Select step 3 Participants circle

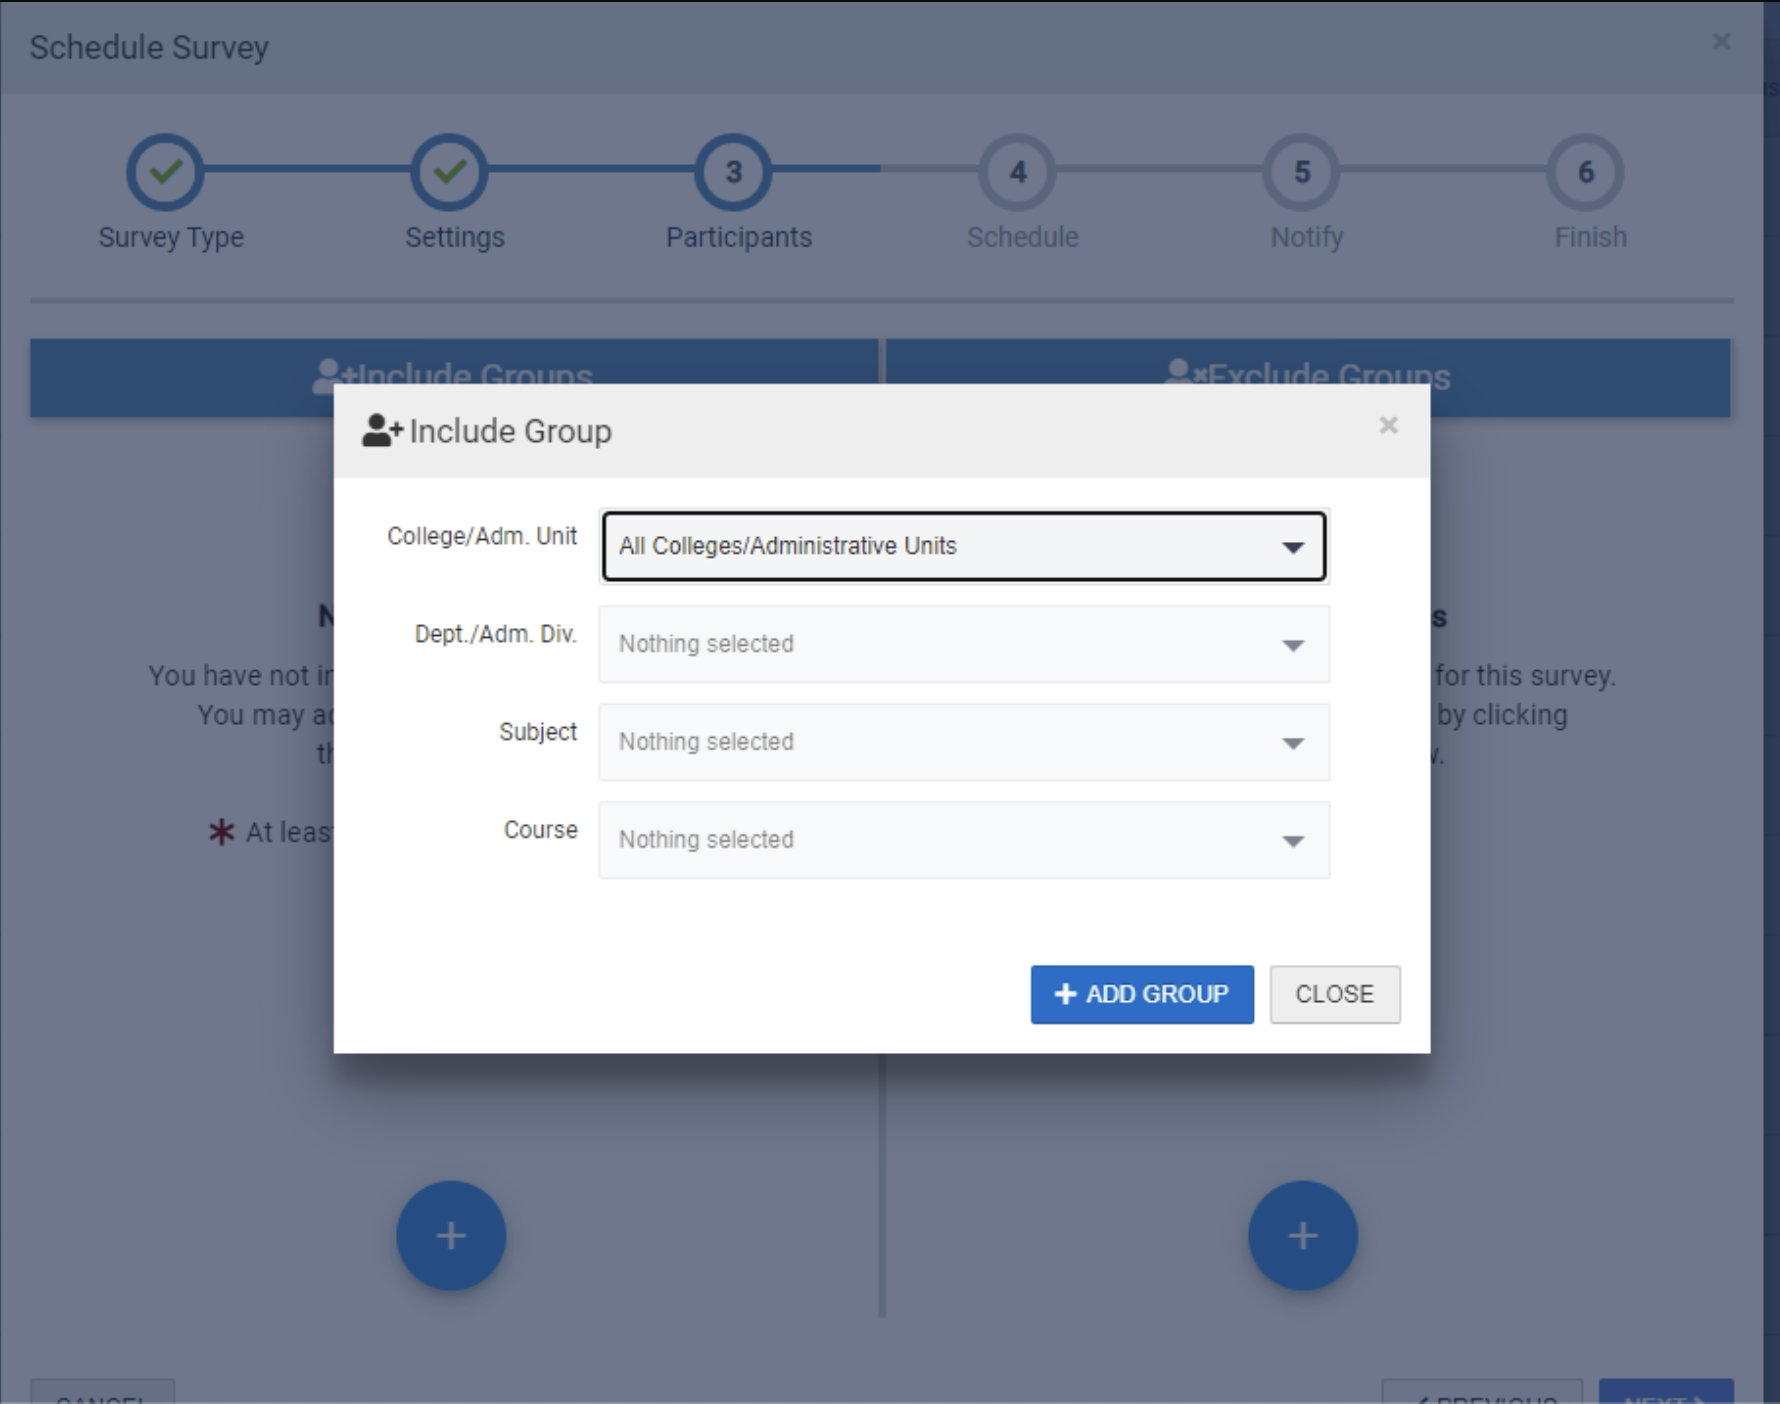(x=733, y=172)
